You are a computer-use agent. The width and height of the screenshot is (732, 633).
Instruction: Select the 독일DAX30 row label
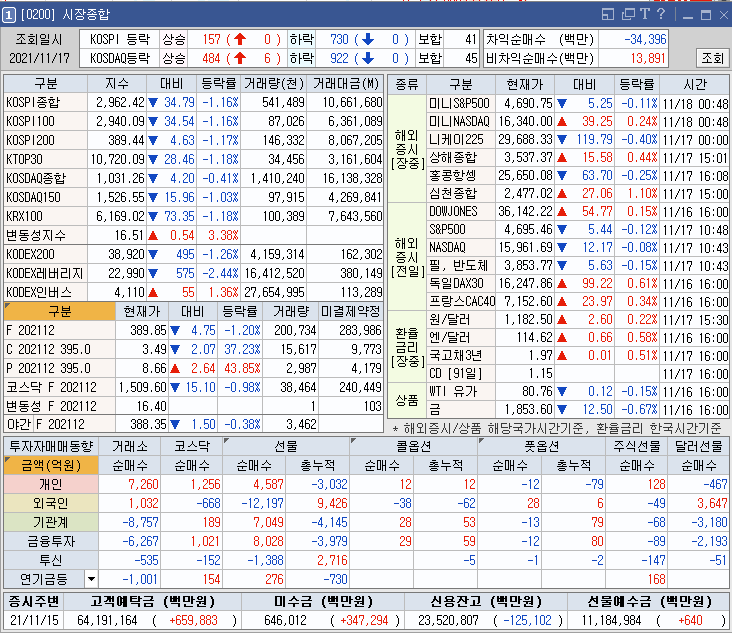(x=460, y=283)
